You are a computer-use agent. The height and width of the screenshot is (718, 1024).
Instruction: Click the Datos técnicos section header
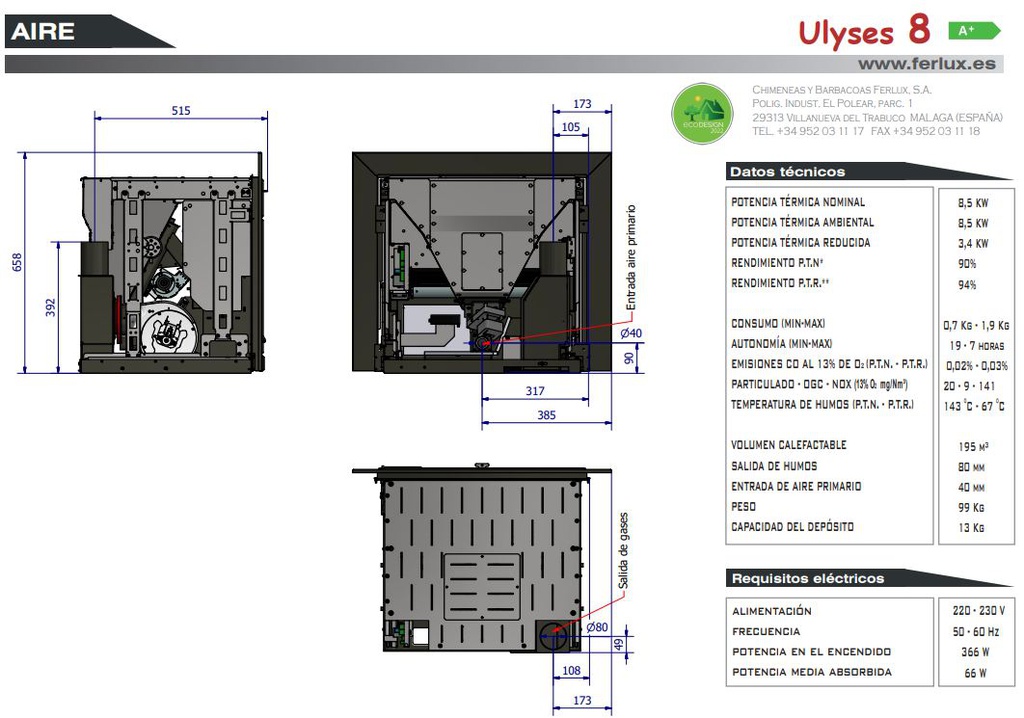(787, 172)
